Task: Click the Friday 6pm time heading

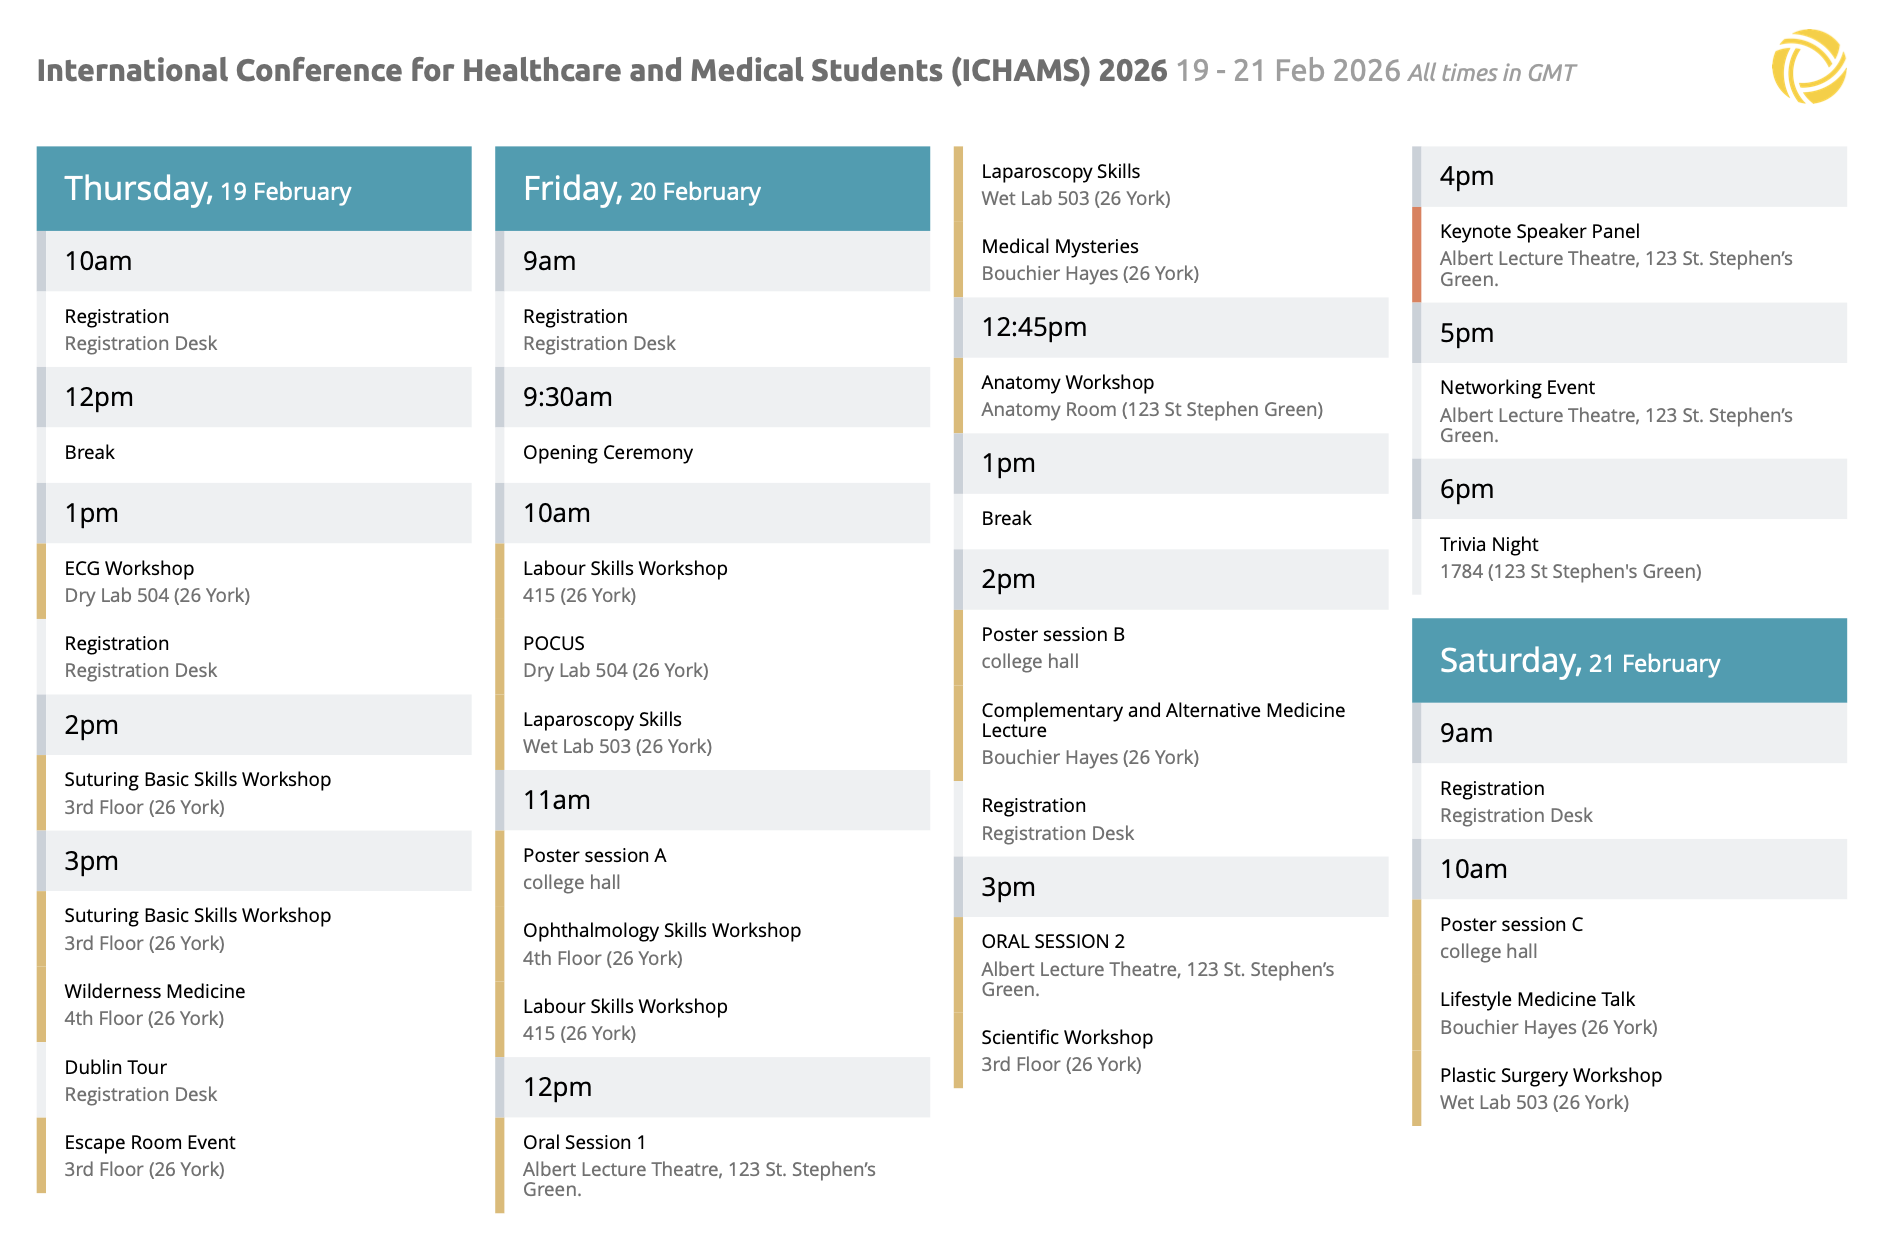Action: (1629, 489)
